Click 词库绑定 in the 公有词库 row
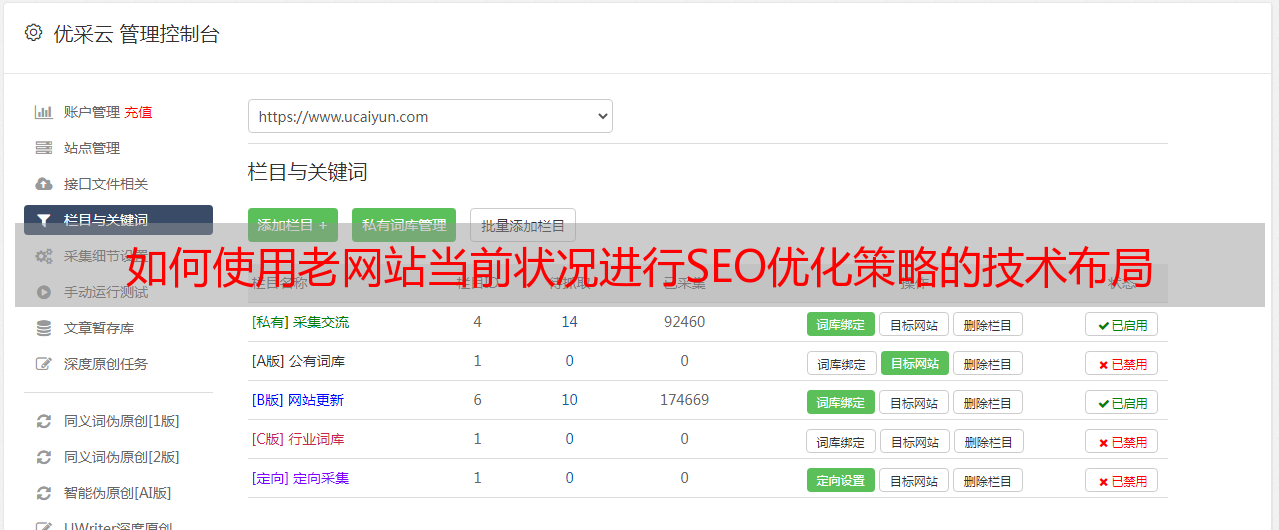Screen dimensions: 1279x530 (x=841, y=363)
